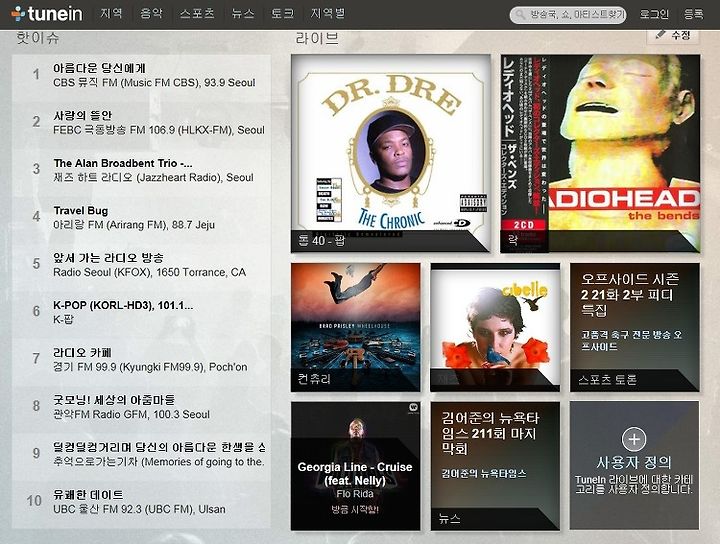Click the pencil edit icon
Screen dimensions: 720x544
coord(661,35)
